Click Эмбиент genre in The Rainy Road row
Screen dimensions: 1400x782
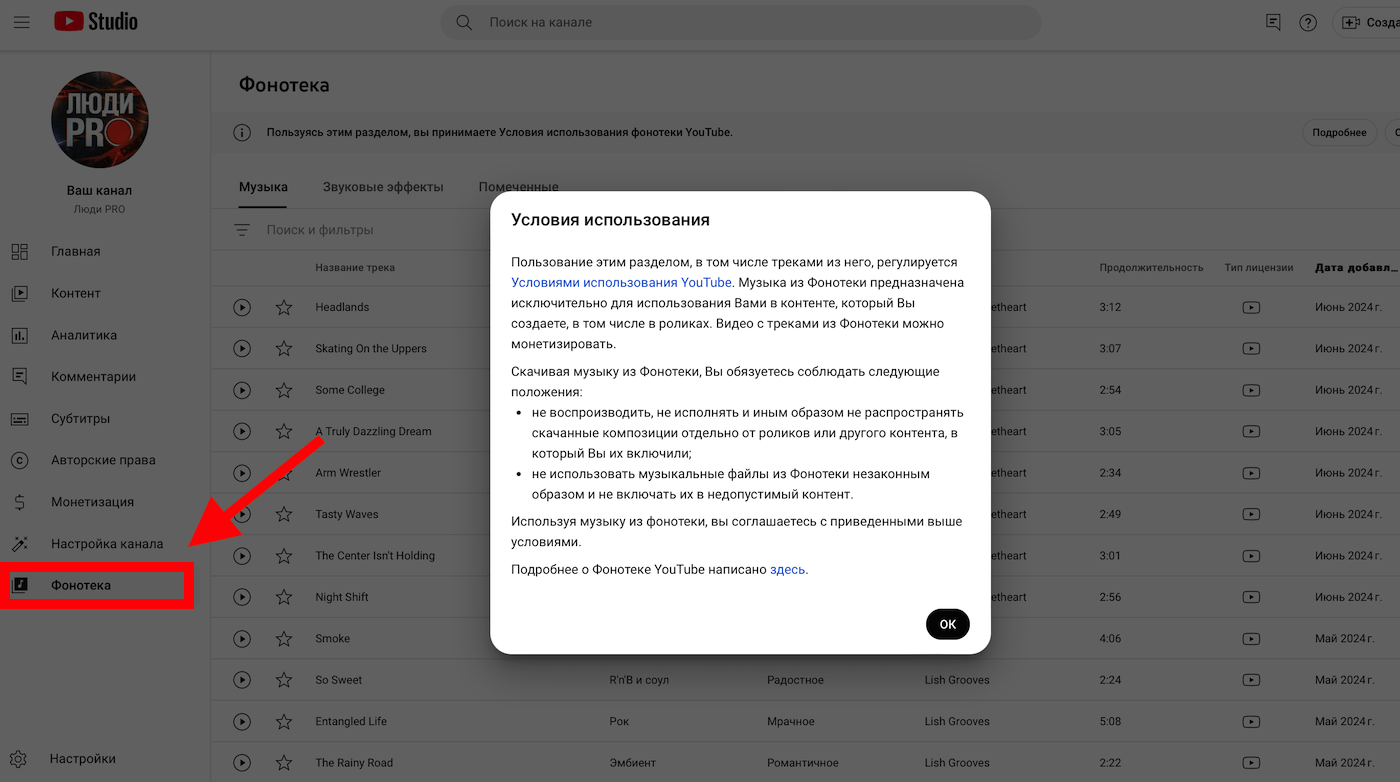coord(632,763)
